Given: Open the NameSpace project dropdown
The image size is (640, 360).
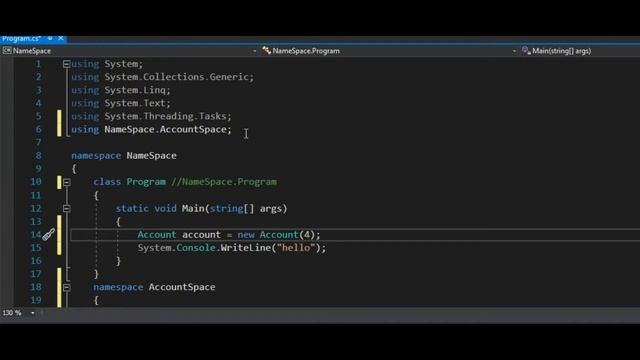Looking at the screenshot, I should 254,51.
